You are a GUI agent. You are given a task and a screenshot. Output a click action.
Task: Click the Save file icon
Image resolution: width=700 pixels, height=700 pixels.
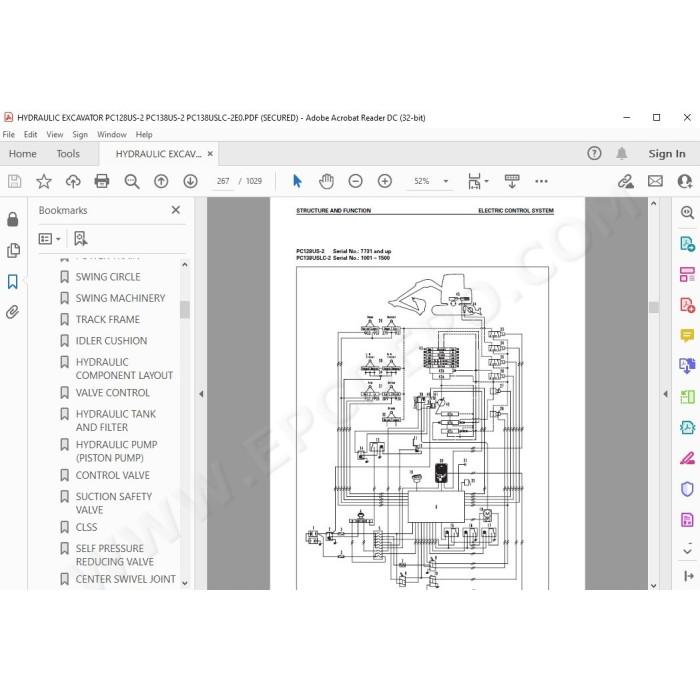tap(14, 181)
